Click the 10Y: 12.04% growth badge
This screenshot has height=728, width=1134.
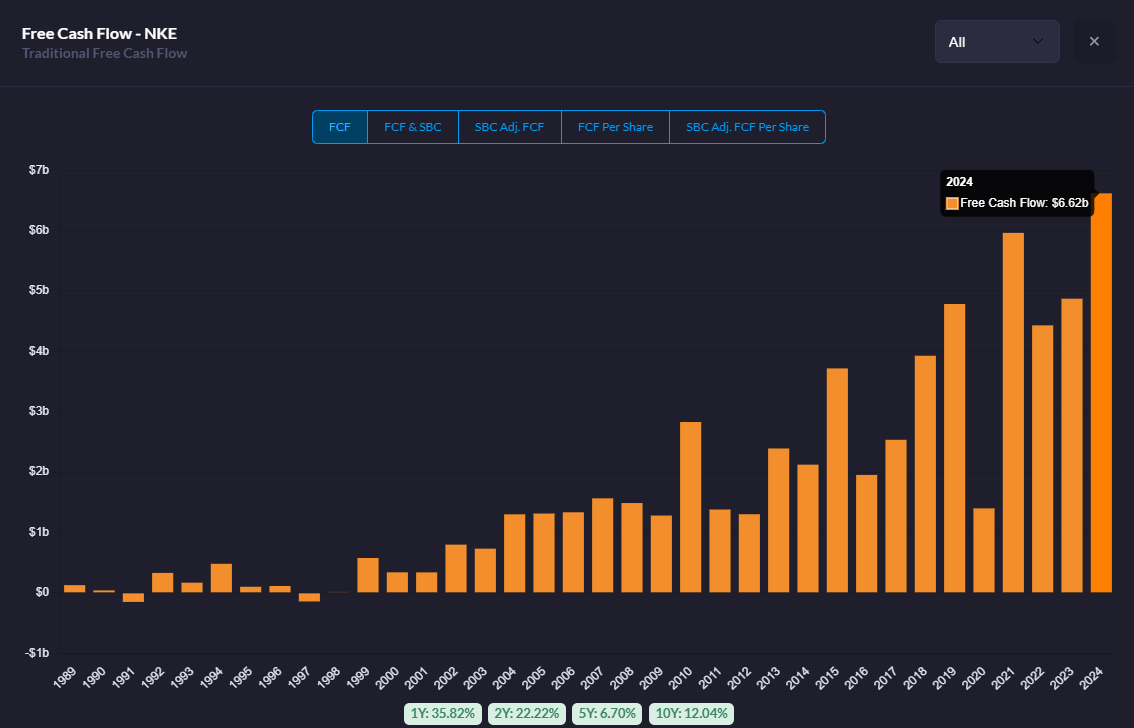click(691, 714)
